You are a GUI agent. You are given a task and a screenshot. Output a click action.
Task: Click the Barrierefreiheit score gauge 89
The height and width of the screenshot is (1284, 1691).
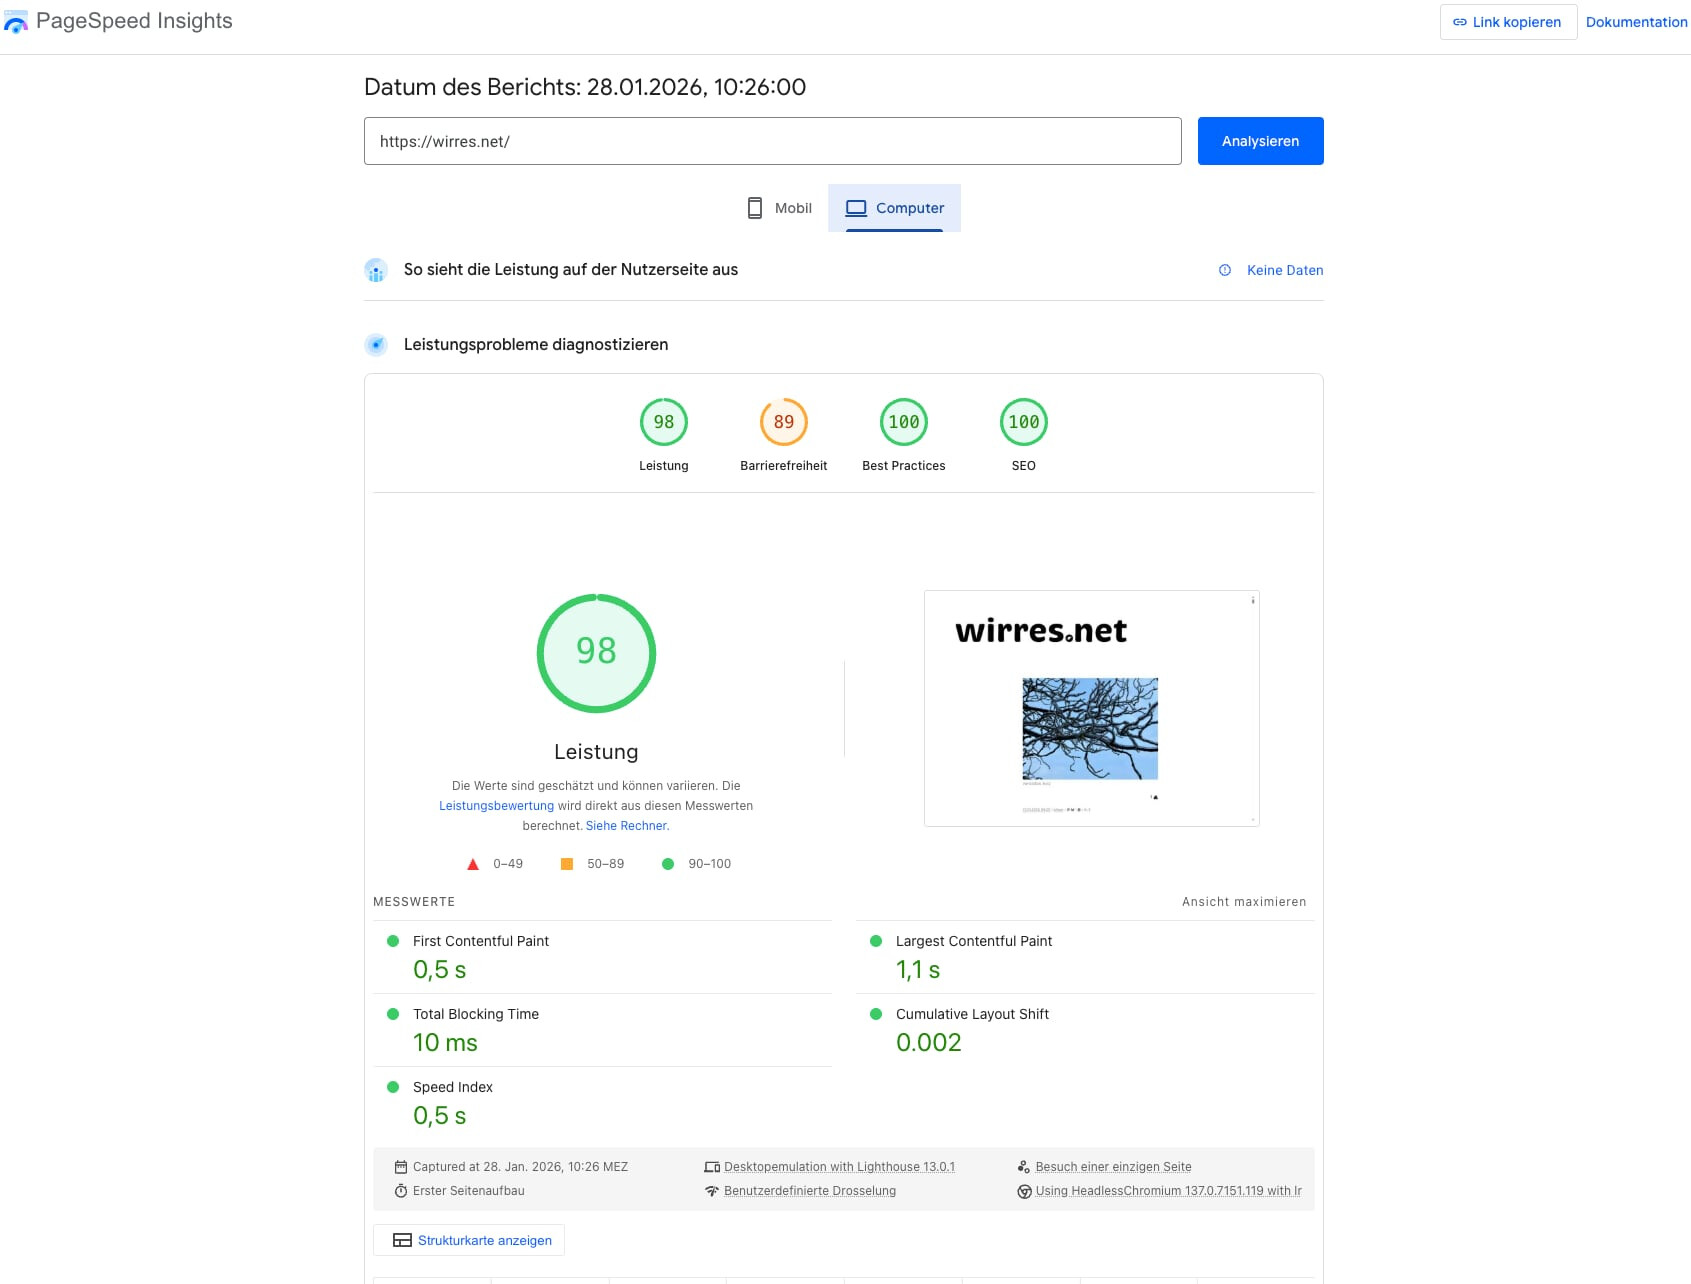(x=783, y=422)
